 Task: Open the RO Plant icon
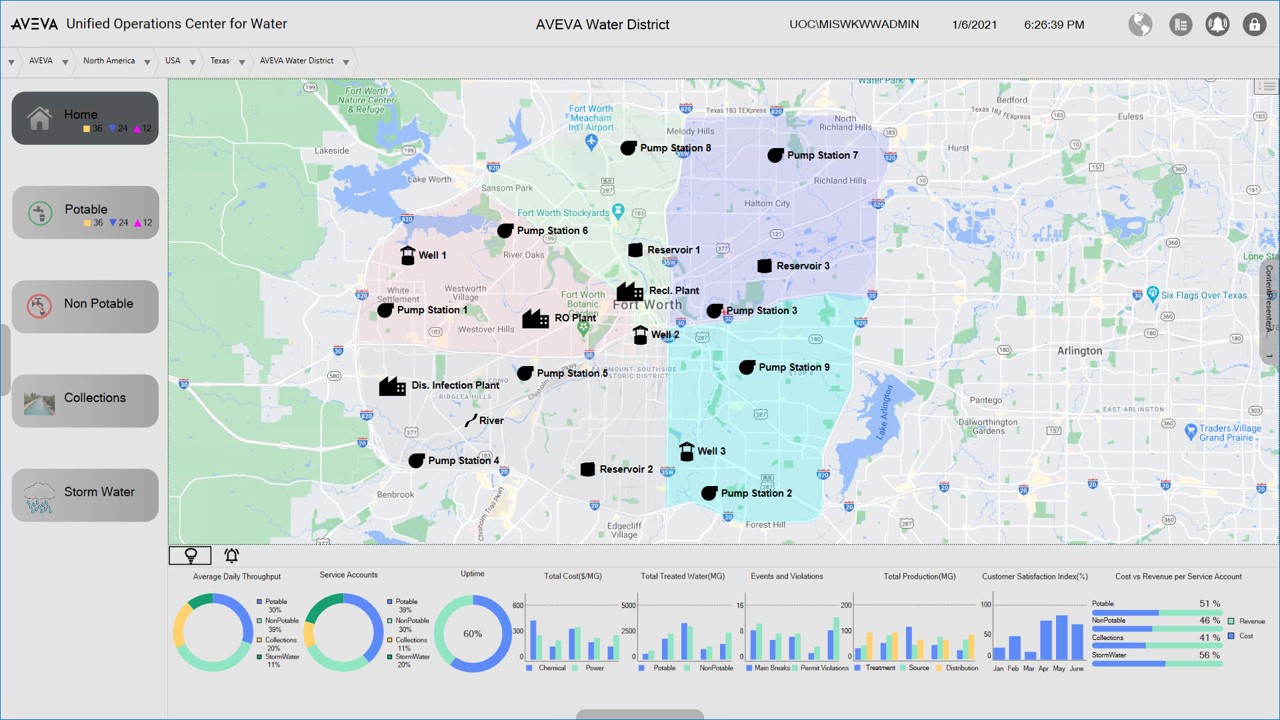(535, 318)
